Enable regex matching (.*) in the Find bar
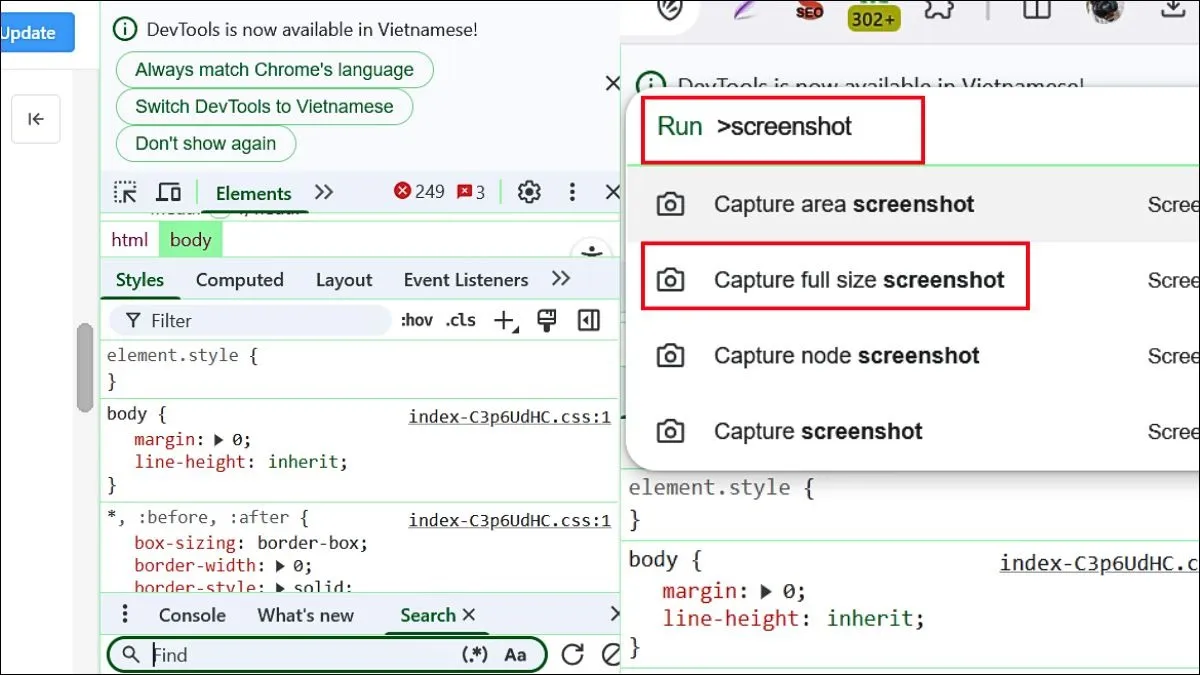The width and height of the screenshot is (1200, 675). click(x=475, y=654)
